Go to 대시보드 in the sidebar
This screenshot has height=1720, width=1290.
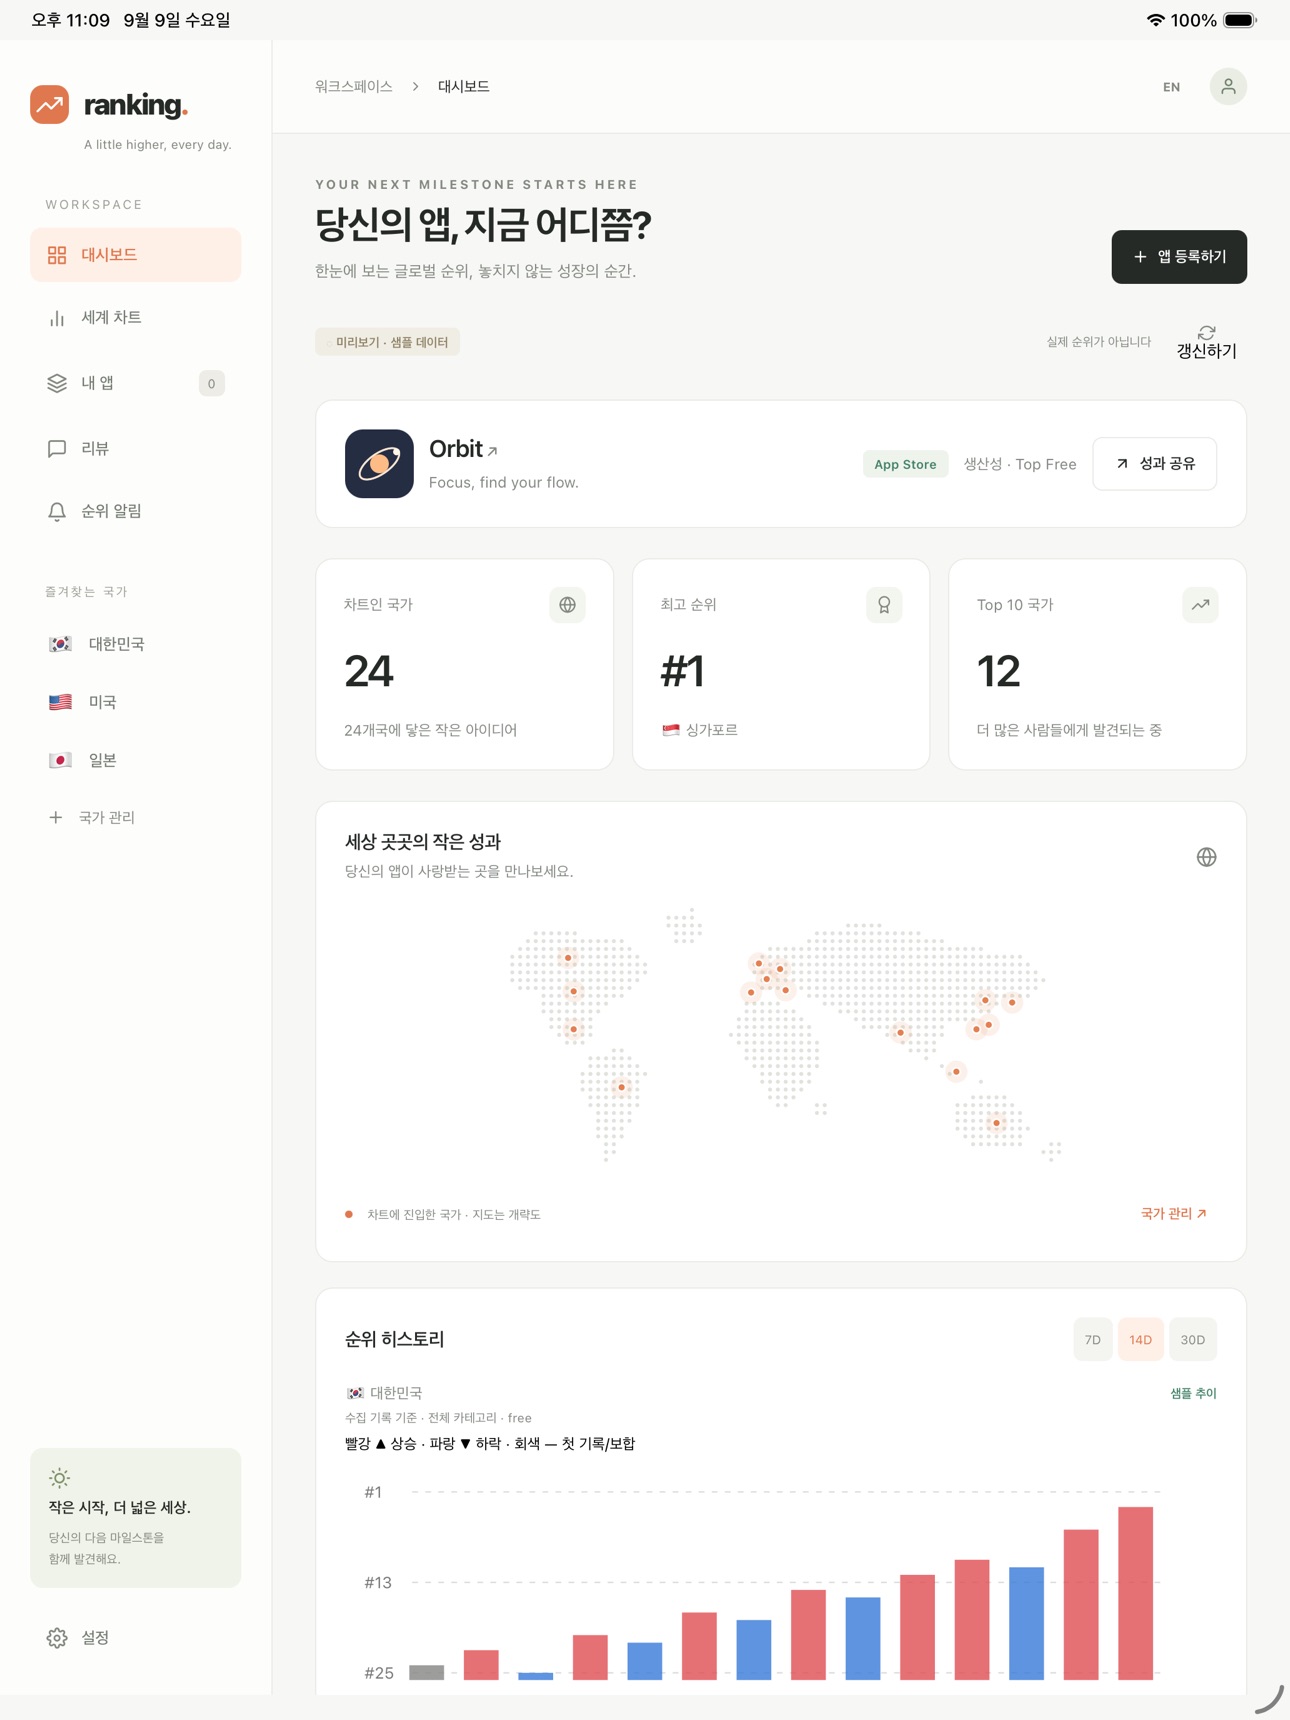pos(136,255)
